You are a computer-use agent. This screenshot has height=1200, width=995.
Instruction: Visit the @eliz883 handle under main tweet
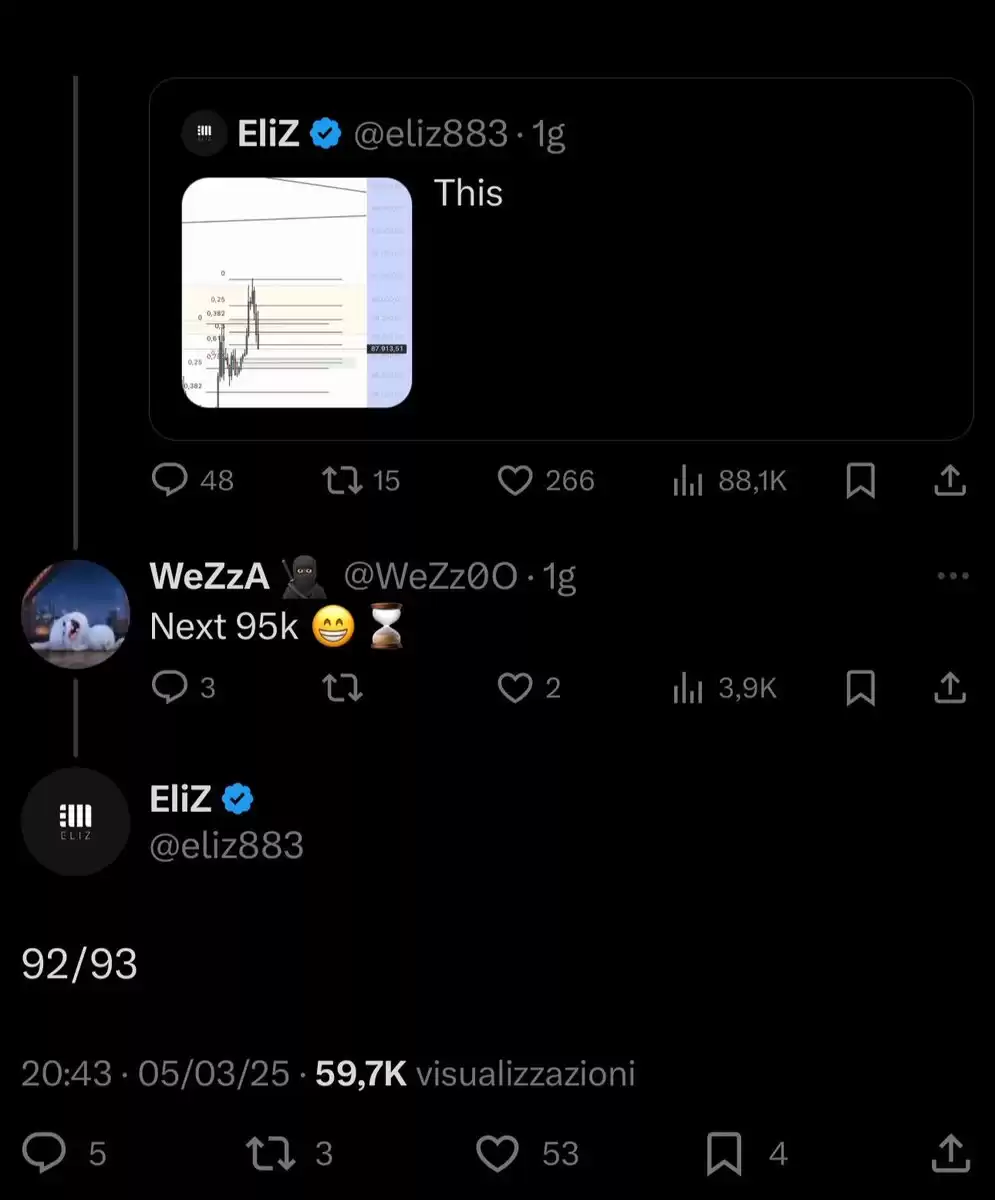click(x=227, y=846)
